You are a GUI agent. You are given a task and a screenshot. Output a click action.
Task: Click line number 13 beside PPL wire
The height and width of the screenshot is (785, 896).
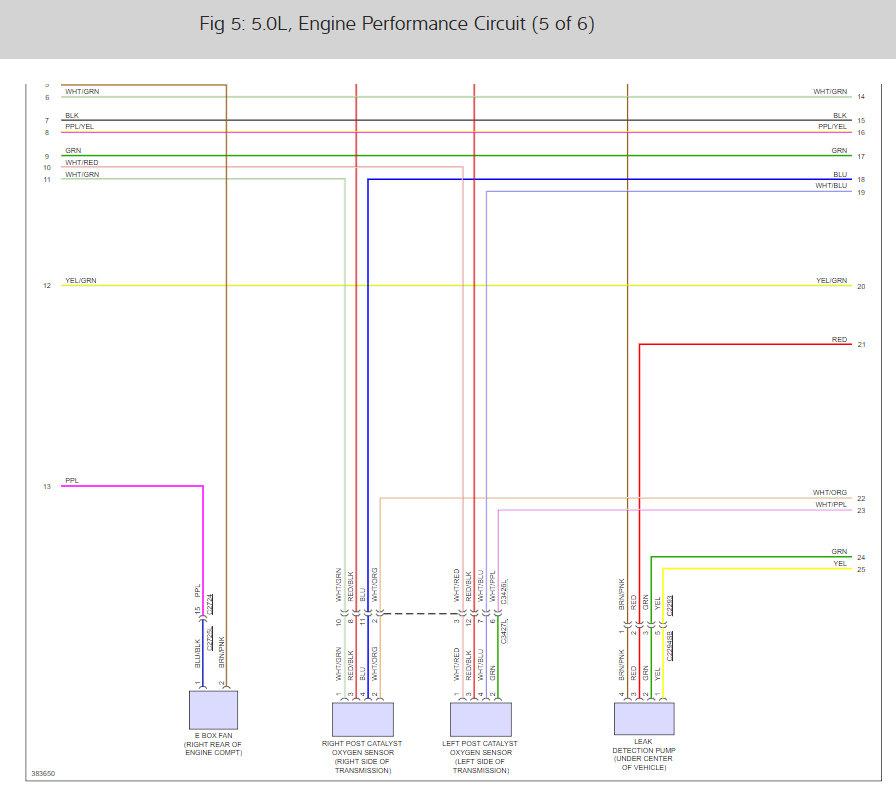[x=47, y=487]
